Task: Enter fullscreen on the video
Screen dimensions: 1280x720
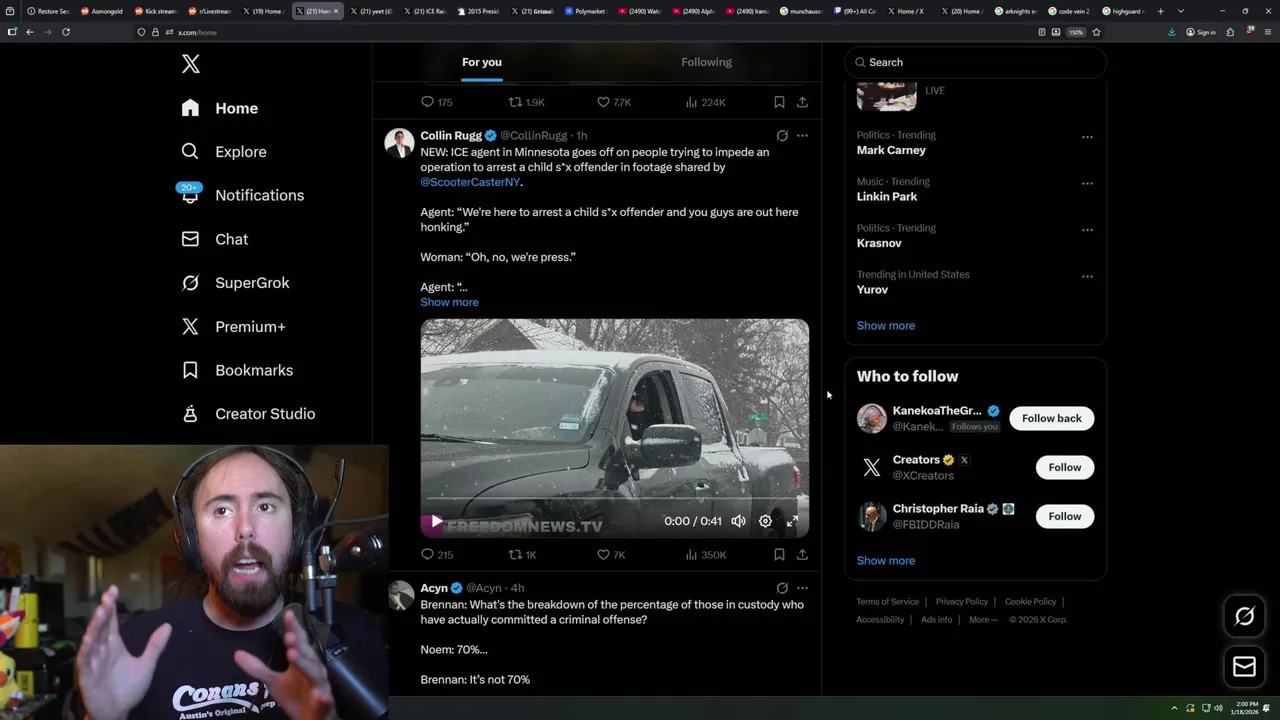Action: click(x=792, y=521)
